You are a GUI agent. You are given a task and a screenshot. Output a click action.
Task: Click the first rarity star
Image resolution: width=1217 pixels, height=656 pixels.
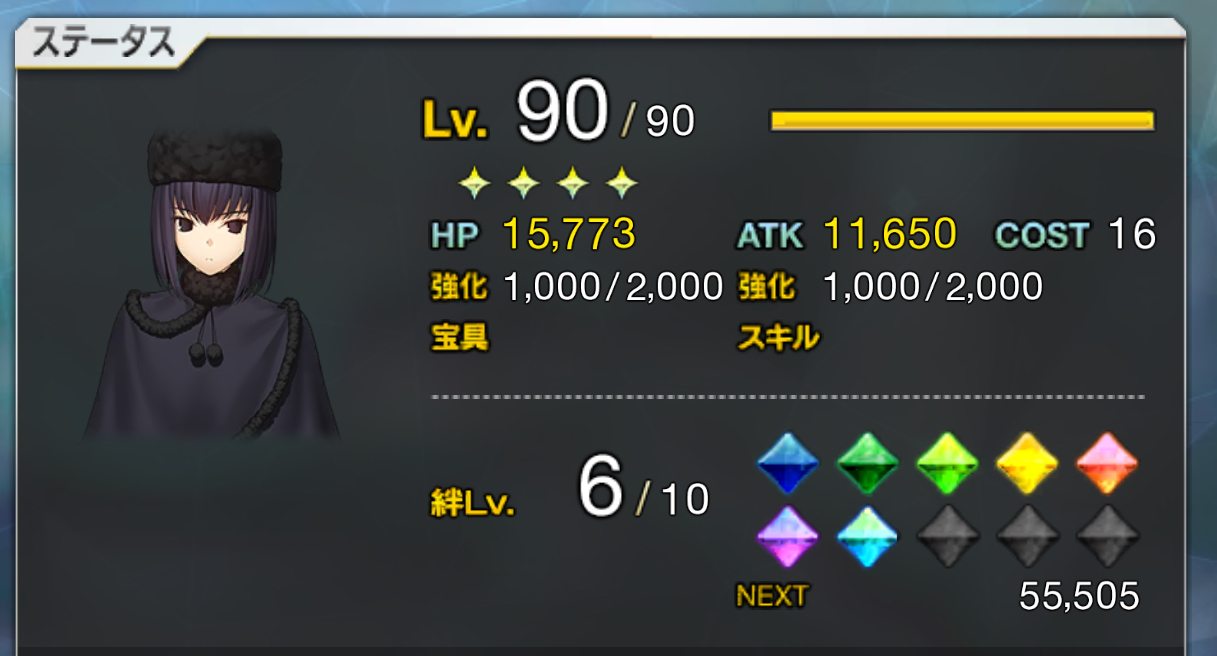pyautogui.click(x=474, y=182)
